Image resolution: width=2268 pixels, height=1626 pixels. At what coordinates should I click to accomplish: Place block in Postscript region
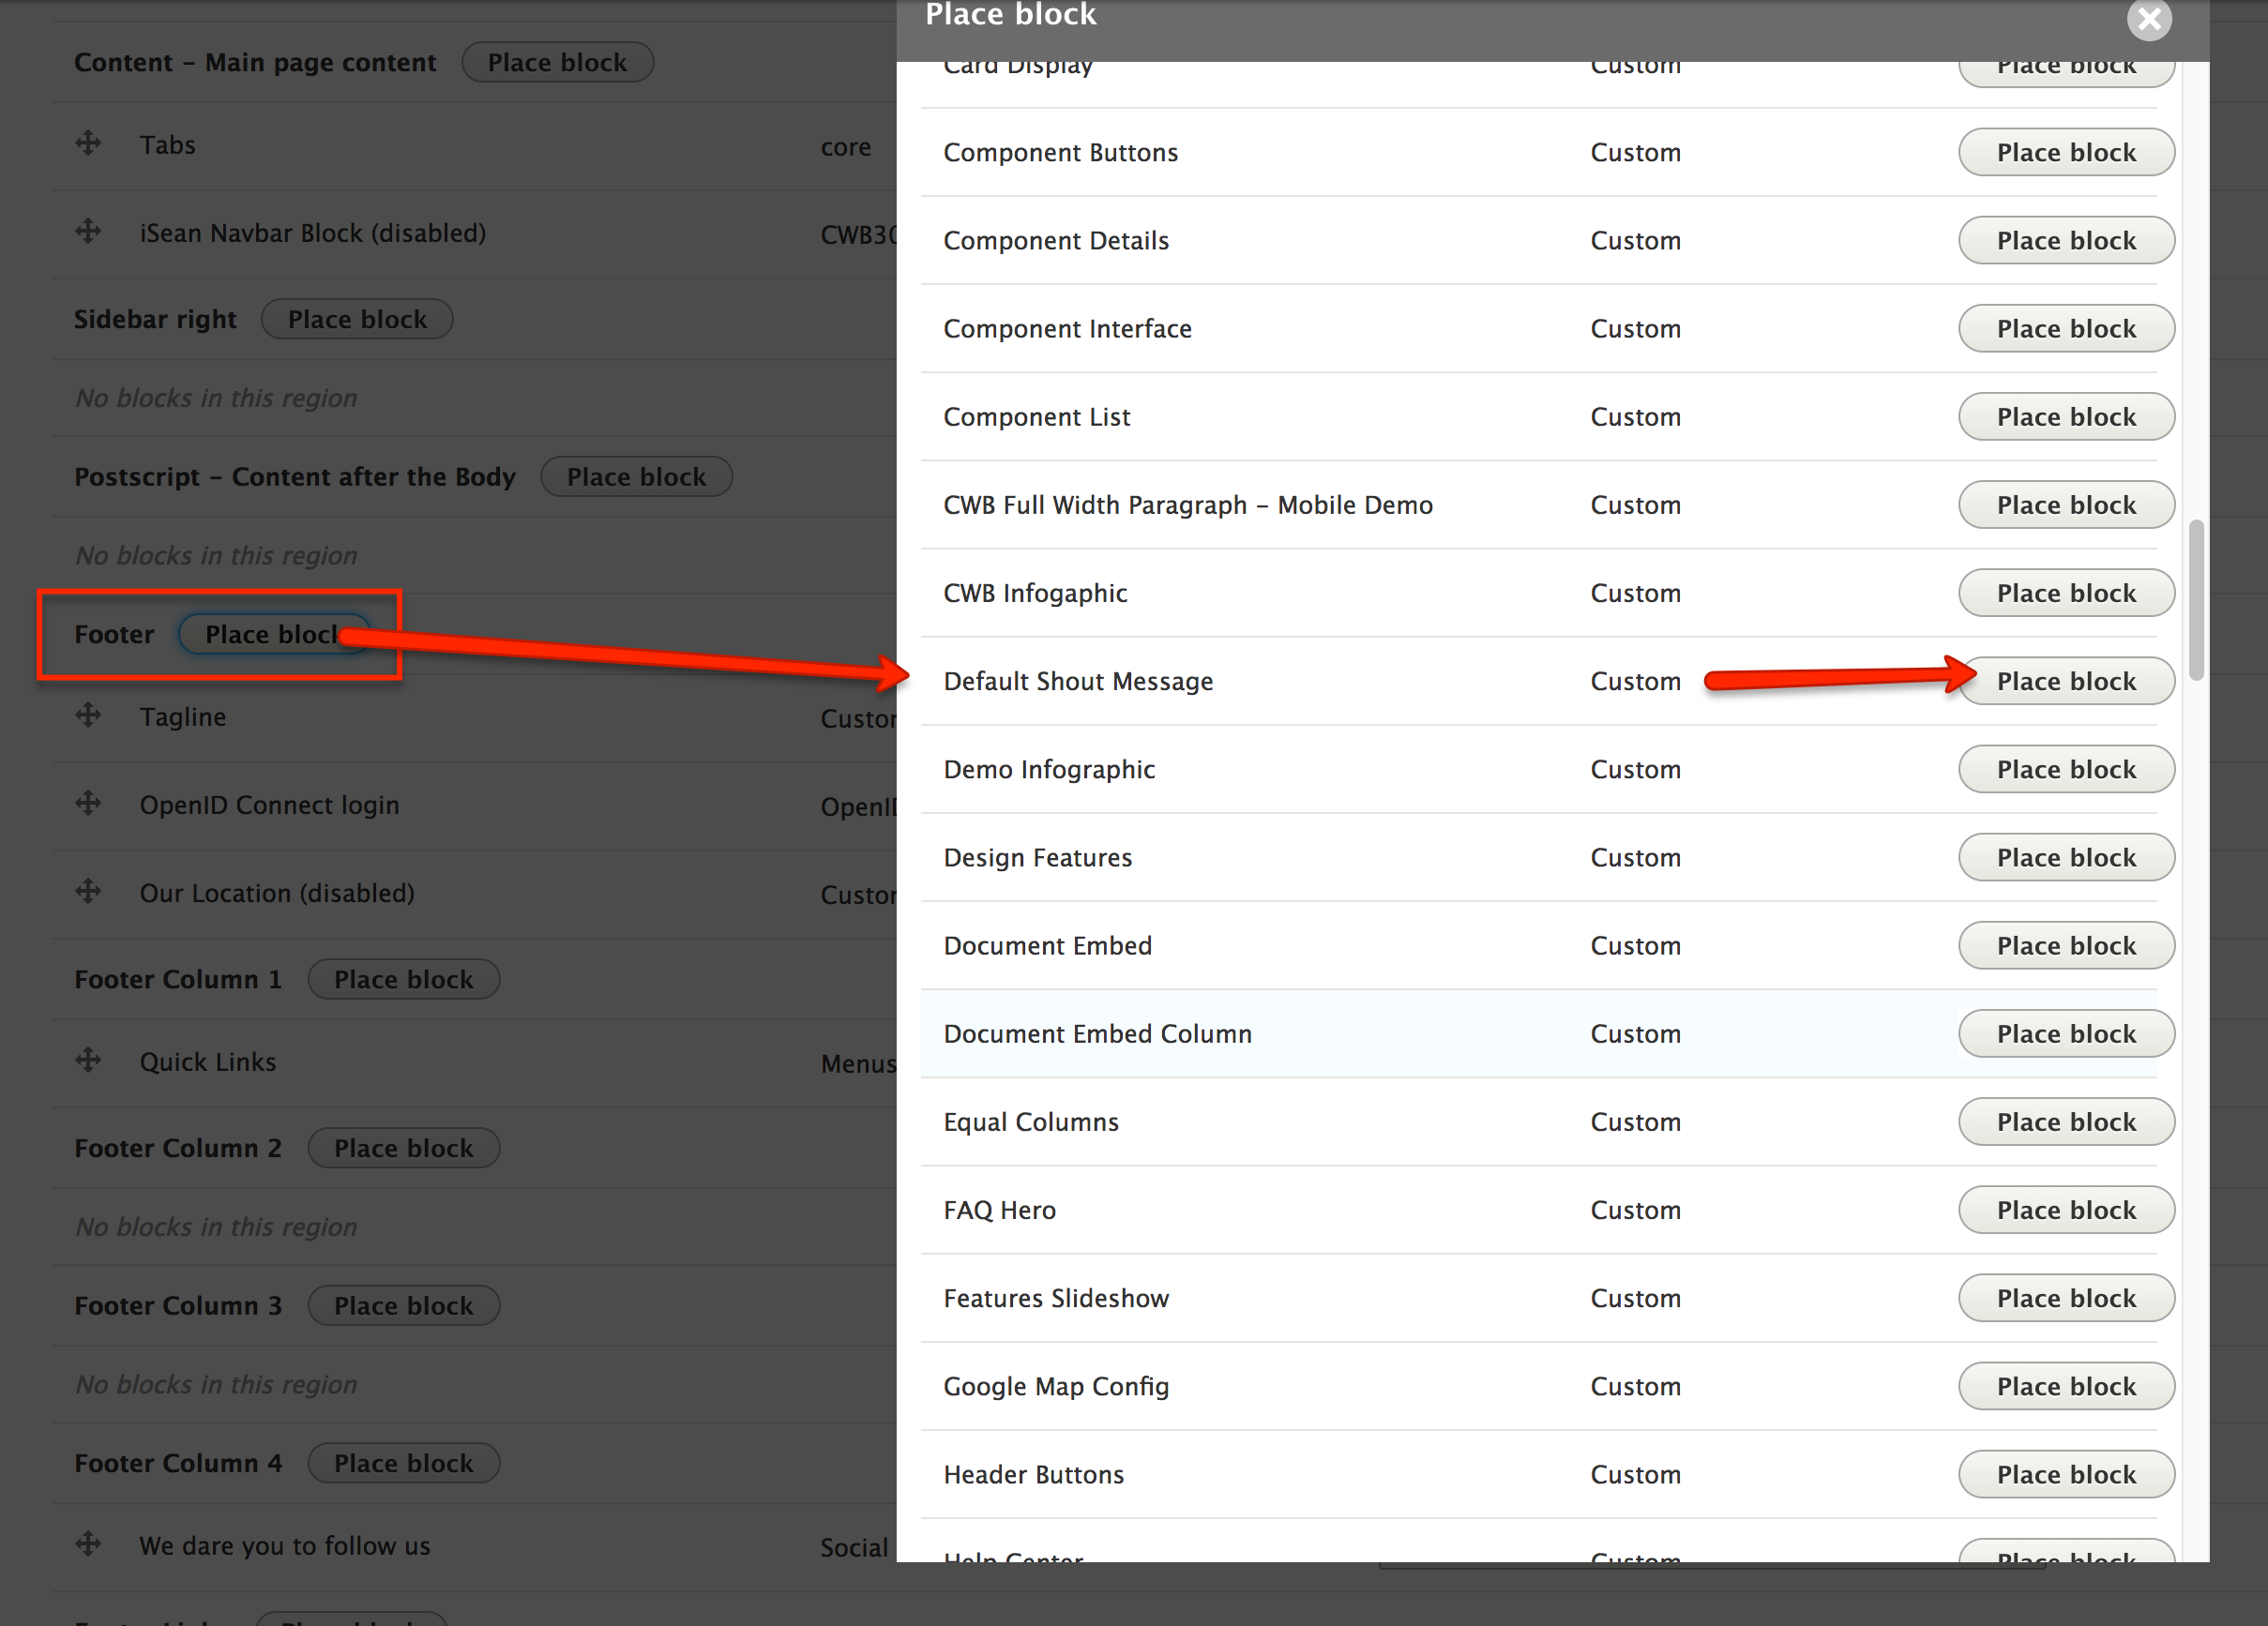[636, 477]
